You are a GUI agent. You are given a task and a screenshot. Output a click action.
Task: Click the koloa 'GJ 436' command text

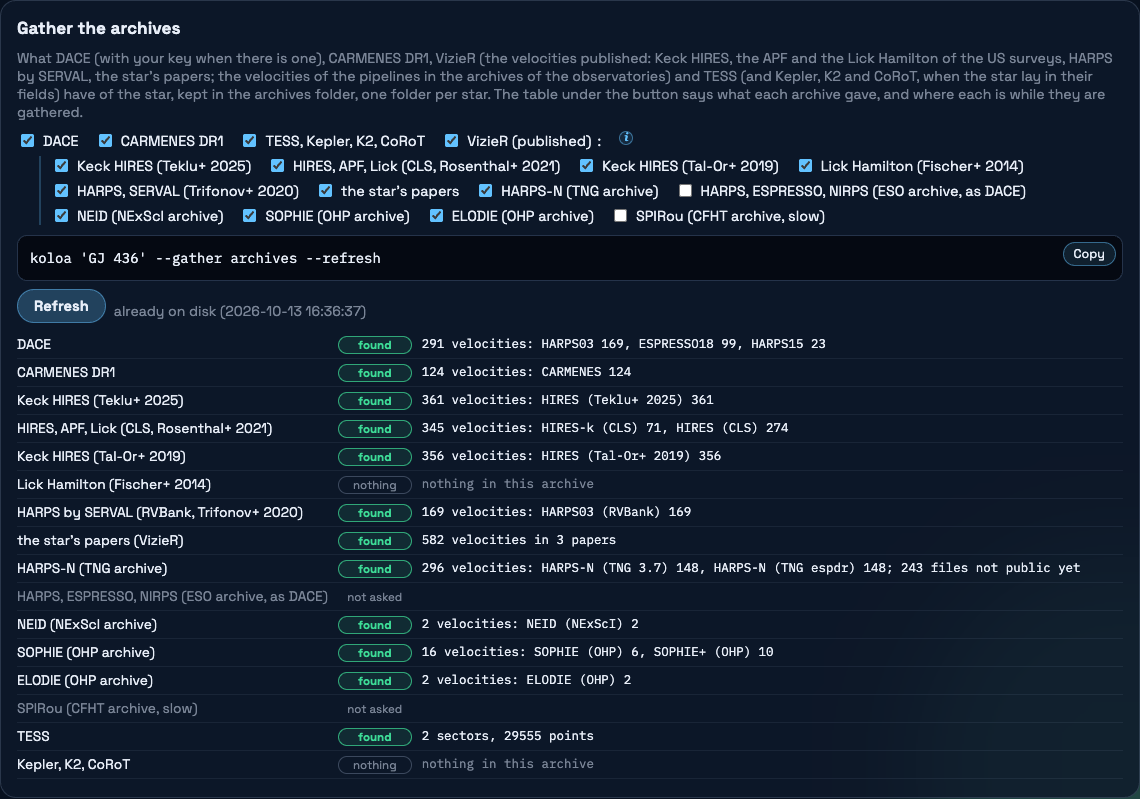(205, 258)
